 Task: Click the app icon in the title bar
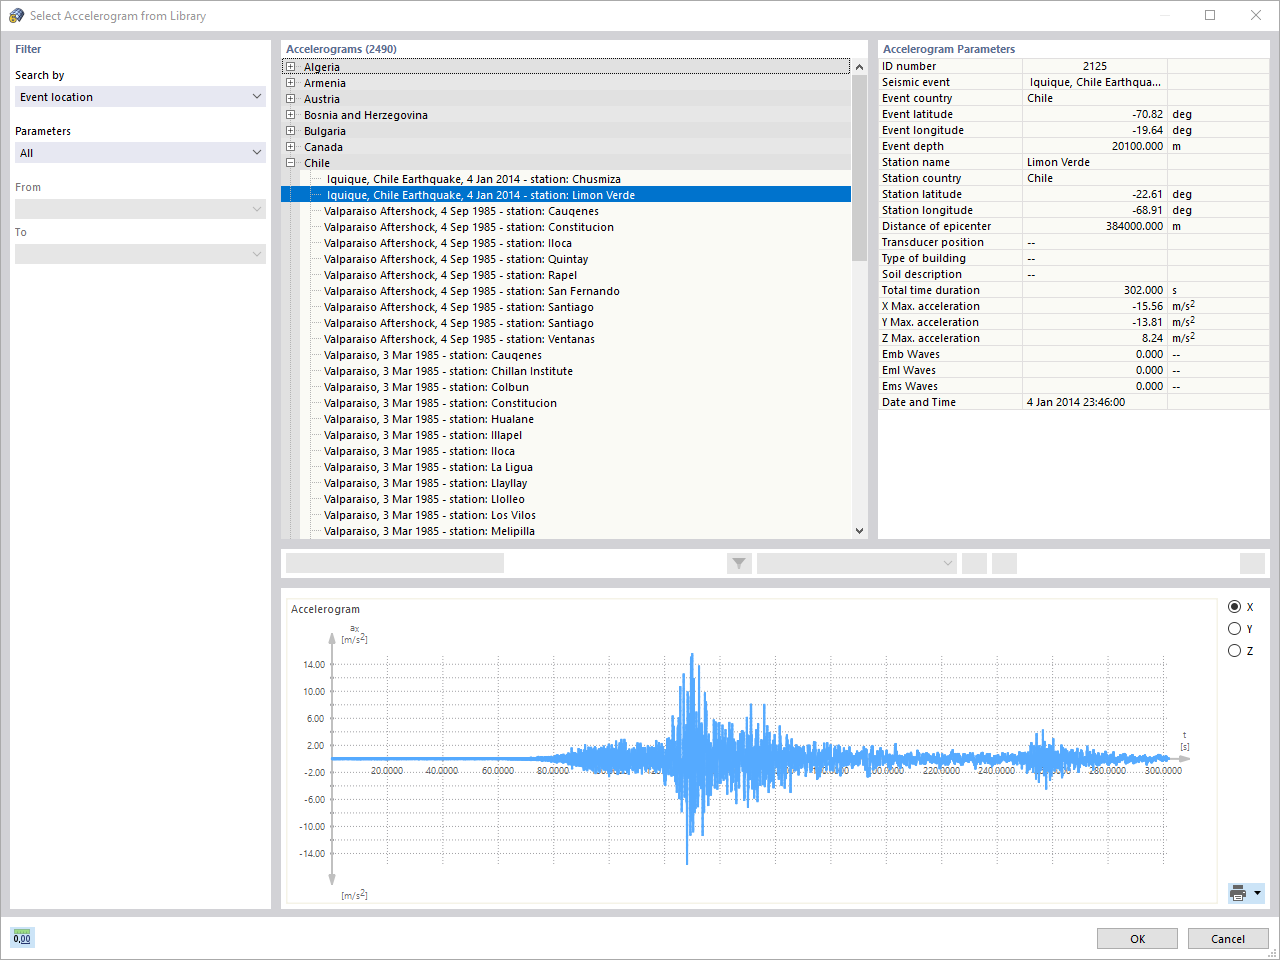[16, 15]
